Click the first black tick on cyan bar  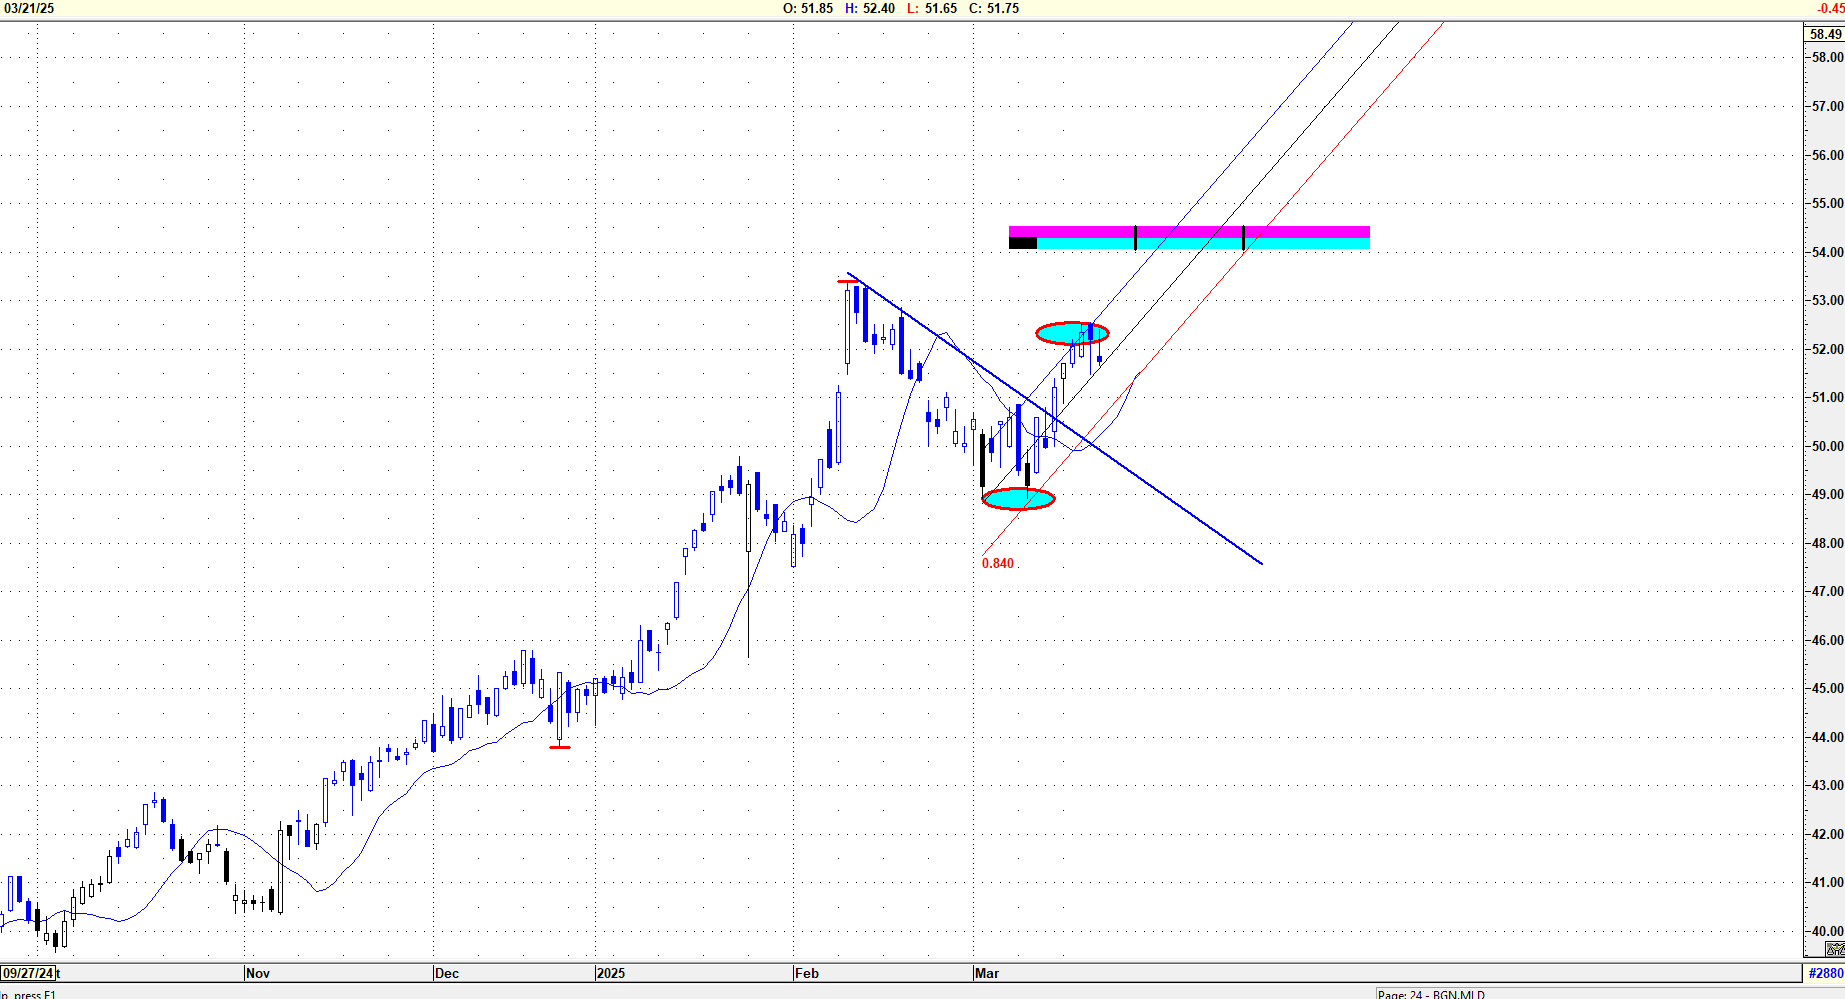coord(1135,238)
